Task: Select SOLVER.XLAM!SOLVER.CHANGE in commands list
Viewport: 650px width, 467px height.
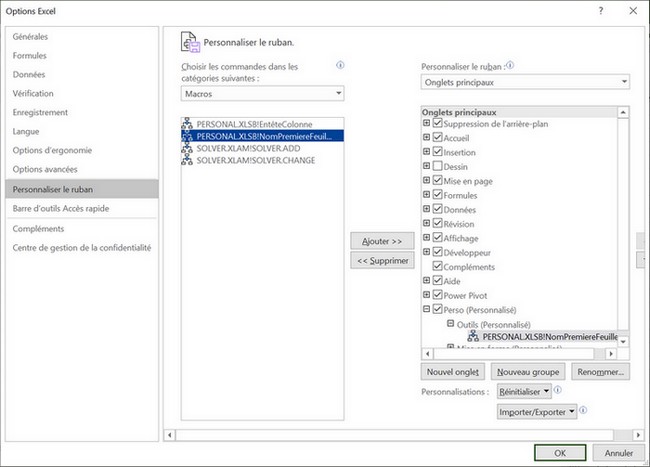Action: coord(258,159)
